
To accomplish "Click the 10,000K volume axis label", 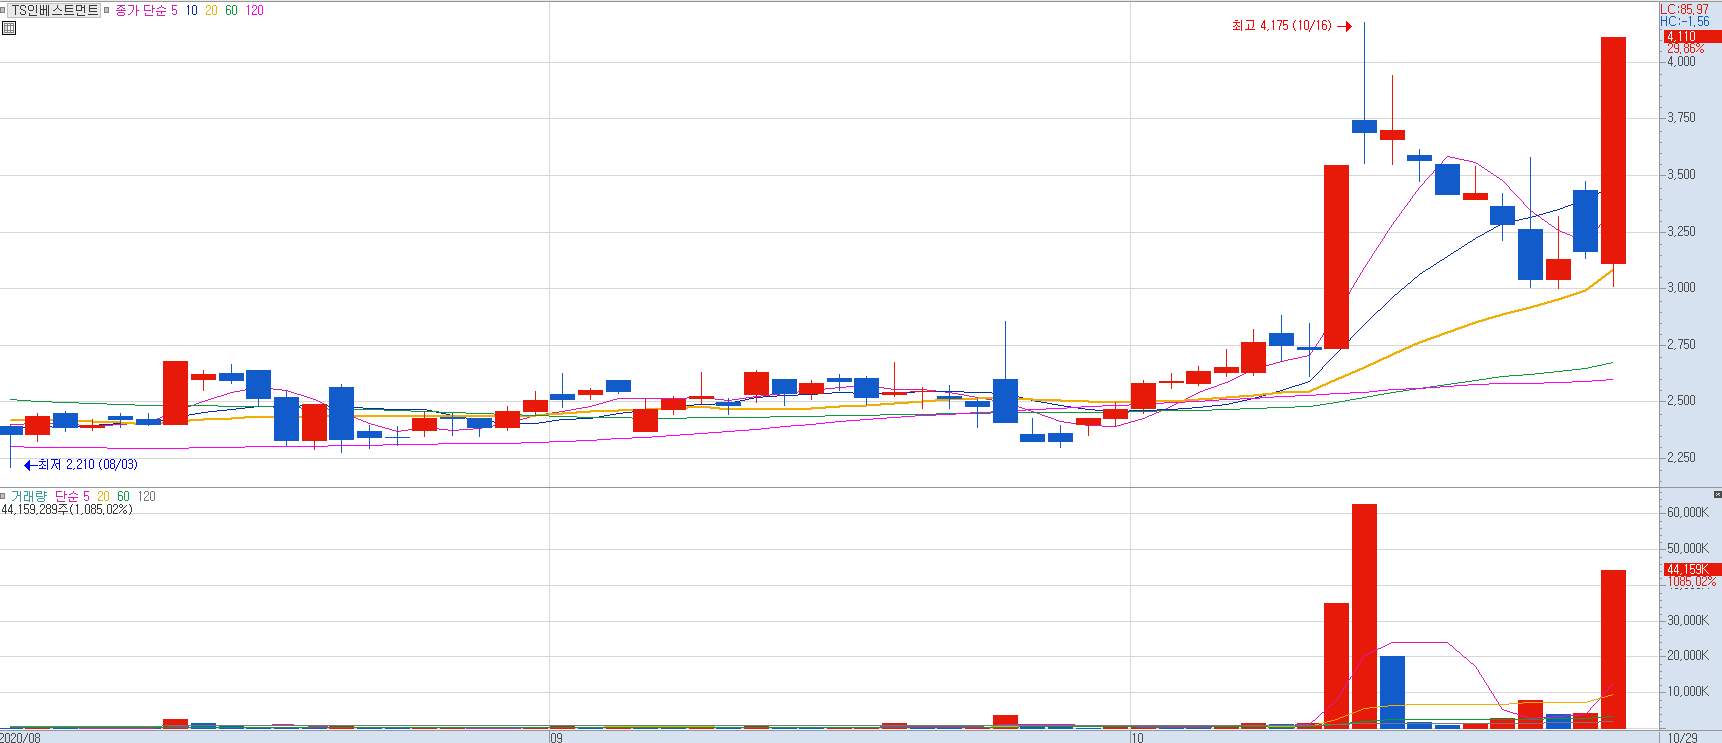I will pyautogui.click(x=1688, y=691).
